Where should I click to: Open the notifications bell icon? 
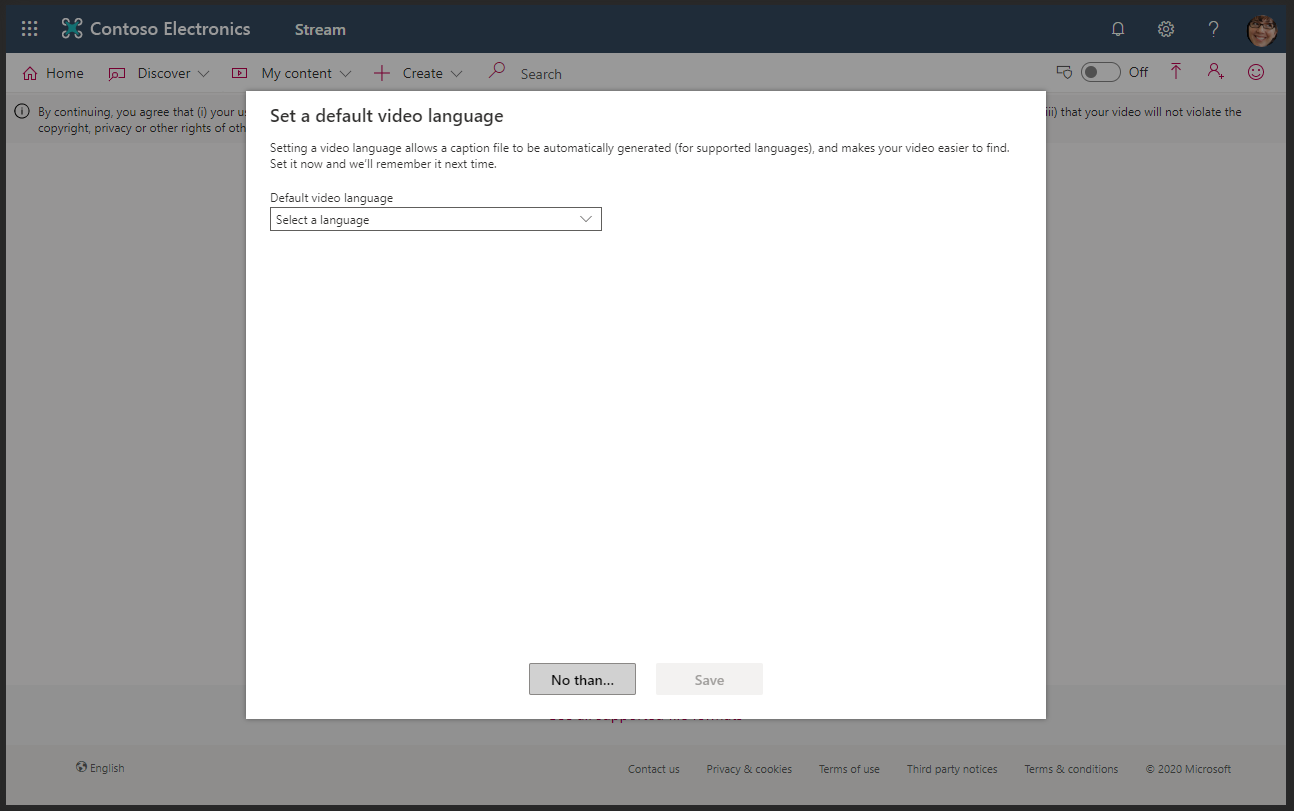point(1118,29)
